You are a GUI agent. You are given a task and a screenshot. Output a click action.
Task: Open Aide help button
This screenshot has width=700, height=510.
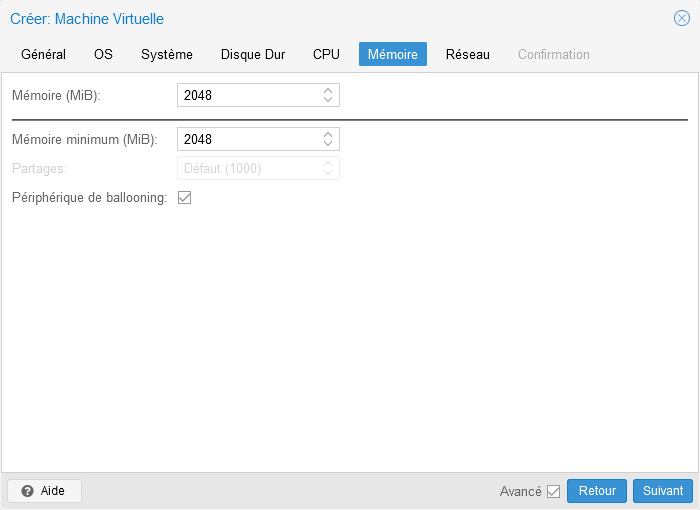pyautogui.click(x=44, y=491)
